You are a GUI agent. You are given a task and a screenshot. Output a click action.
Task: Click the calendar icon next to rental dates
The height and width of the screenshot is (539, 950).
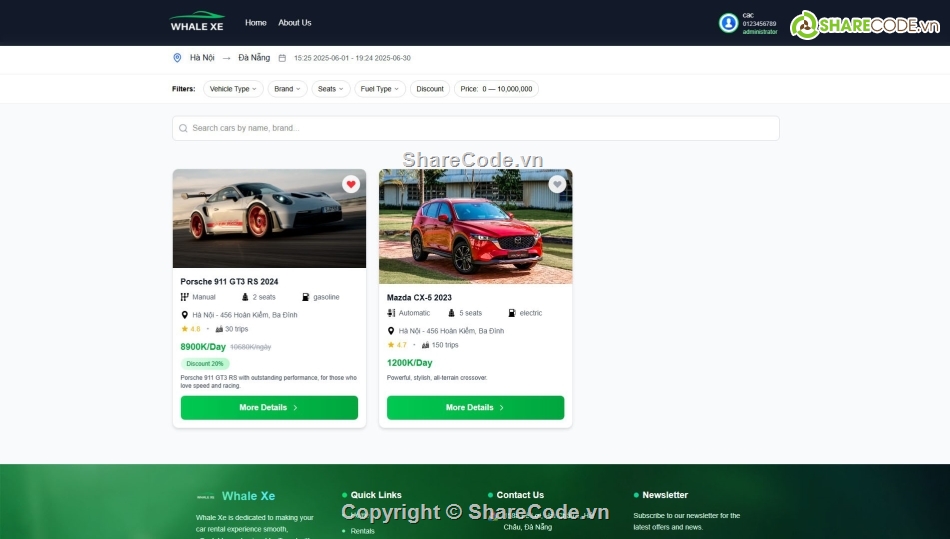(282, 58)
